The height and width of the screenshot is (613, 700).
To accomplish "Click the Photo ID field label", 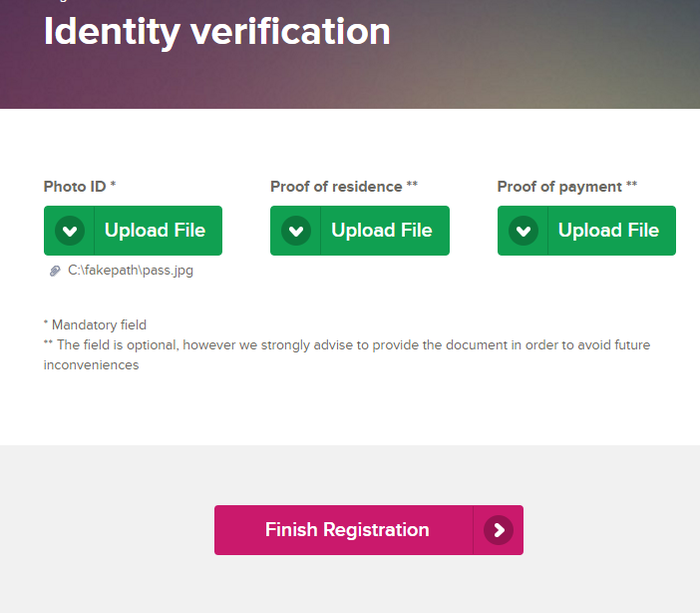I will click(x=75, y=186).
